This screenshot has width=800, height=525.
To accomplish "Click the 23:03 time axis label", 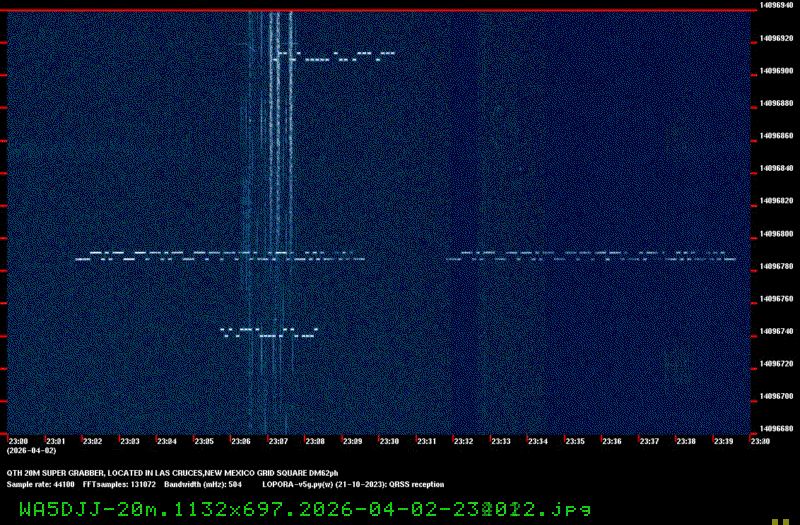I will click(x=130, y=441).
